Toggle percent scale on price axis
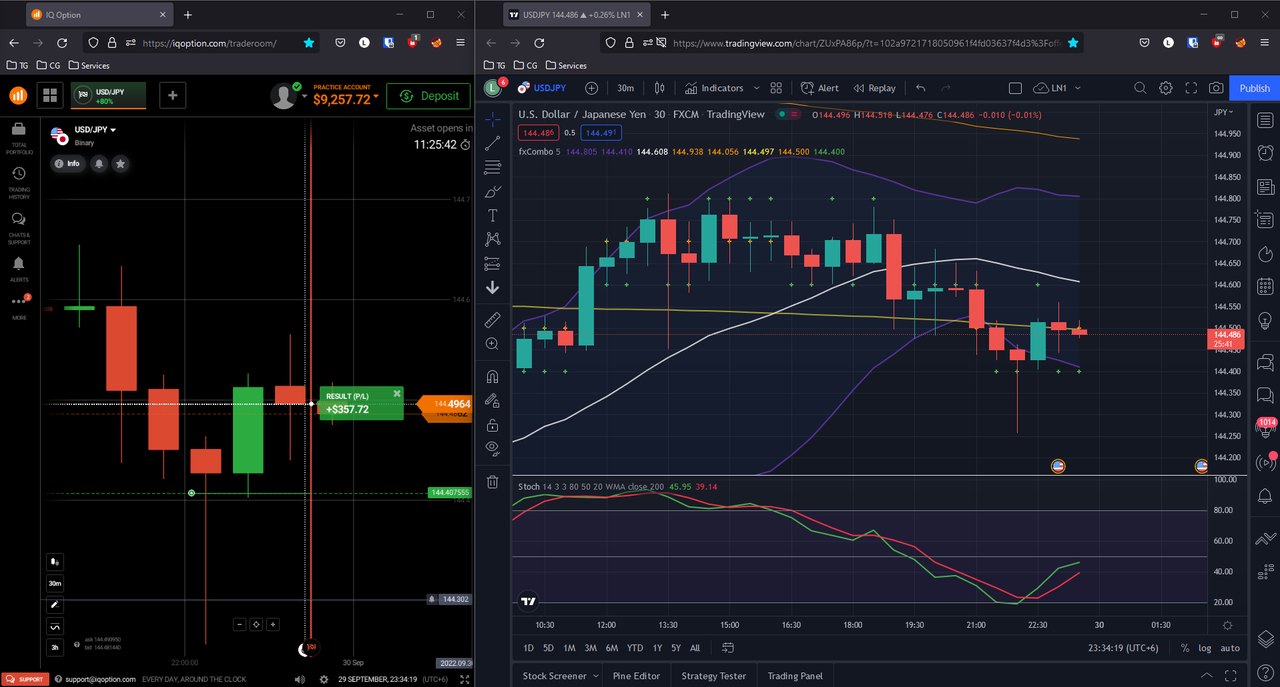The height and width of the screenshot is (687, 1280). click(x=1185, y=648)
